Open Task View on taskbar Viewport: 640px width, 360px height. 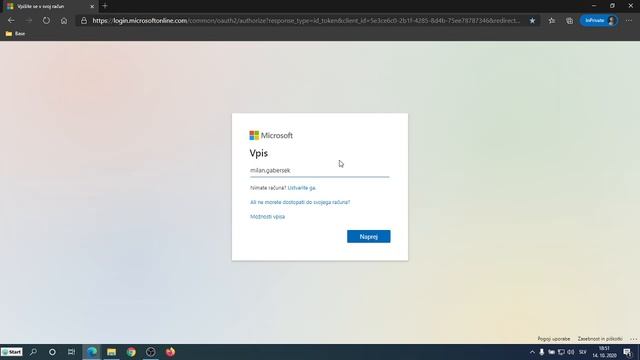pos(71,352)
